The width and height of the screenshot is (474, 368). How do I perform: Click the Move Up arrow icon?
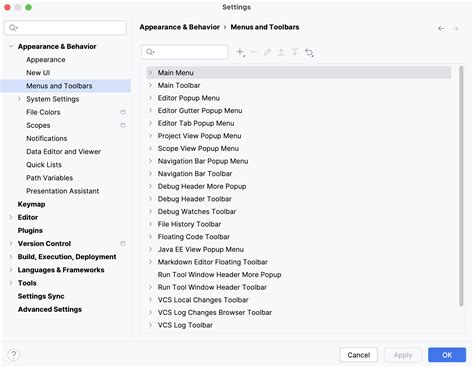point(281,52)
